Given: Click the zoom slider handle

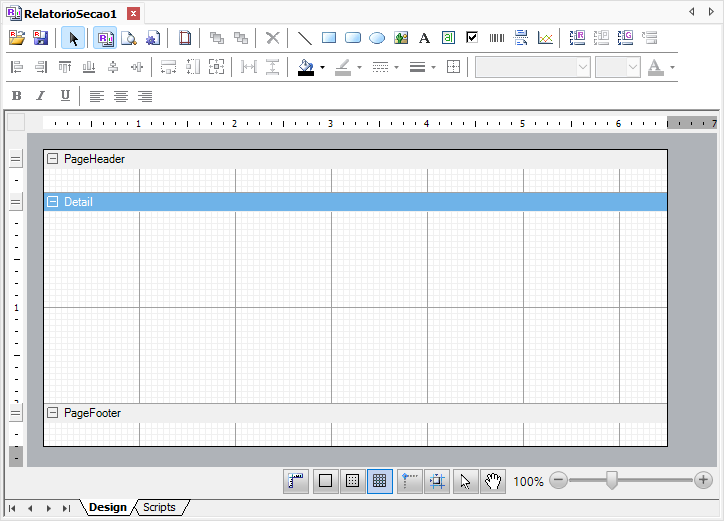Looking at the screenshot, I should (611, 481).
